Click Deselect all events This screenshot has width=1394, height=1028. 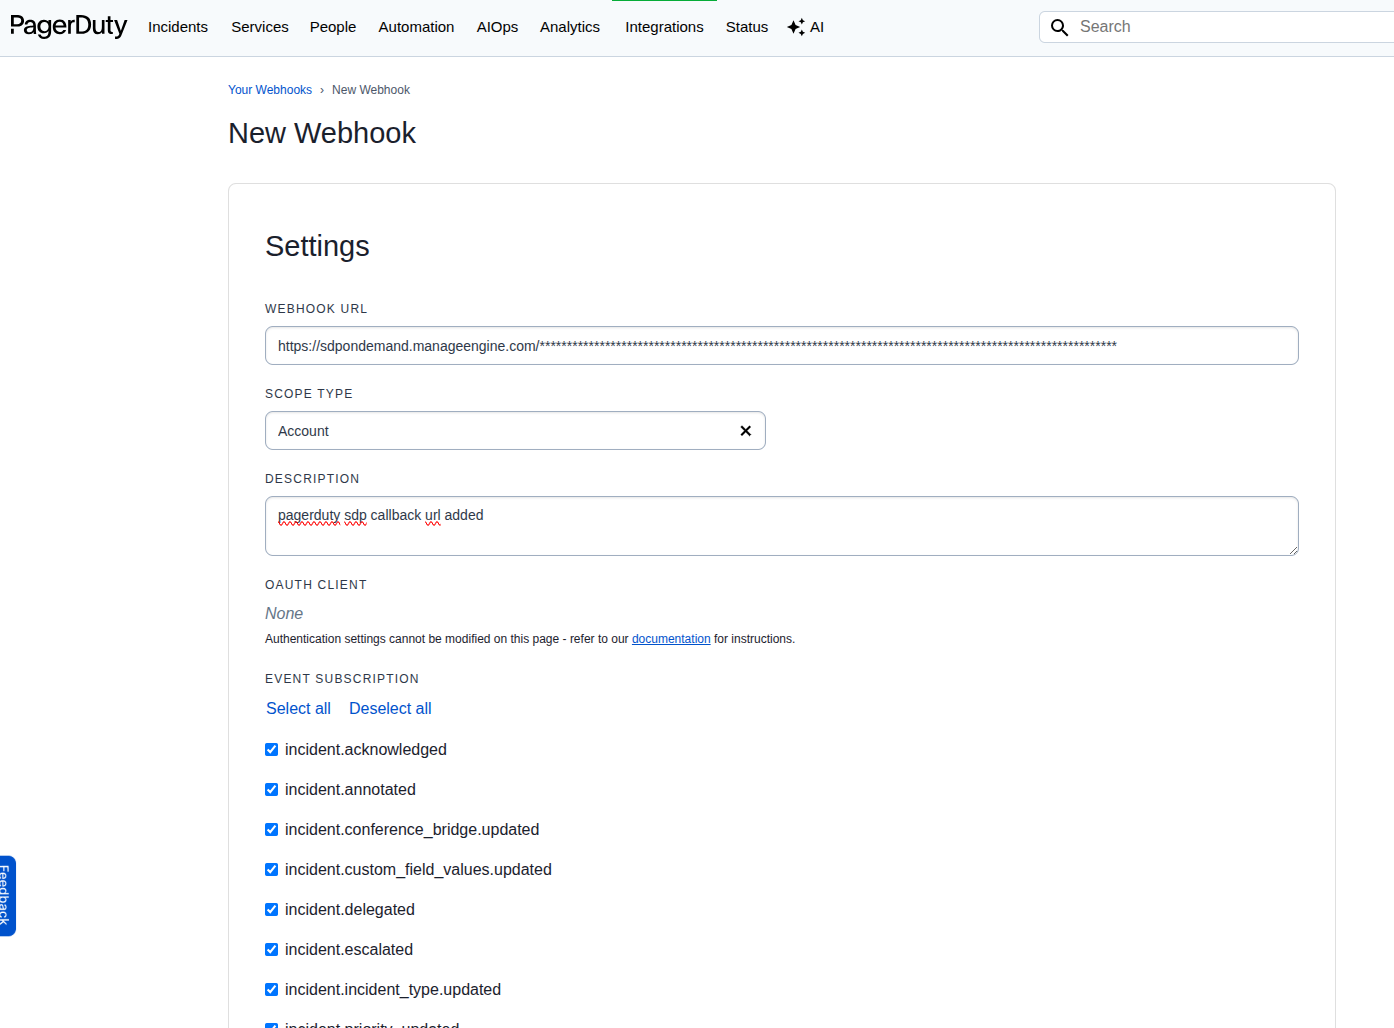click(x=390, y=708)
